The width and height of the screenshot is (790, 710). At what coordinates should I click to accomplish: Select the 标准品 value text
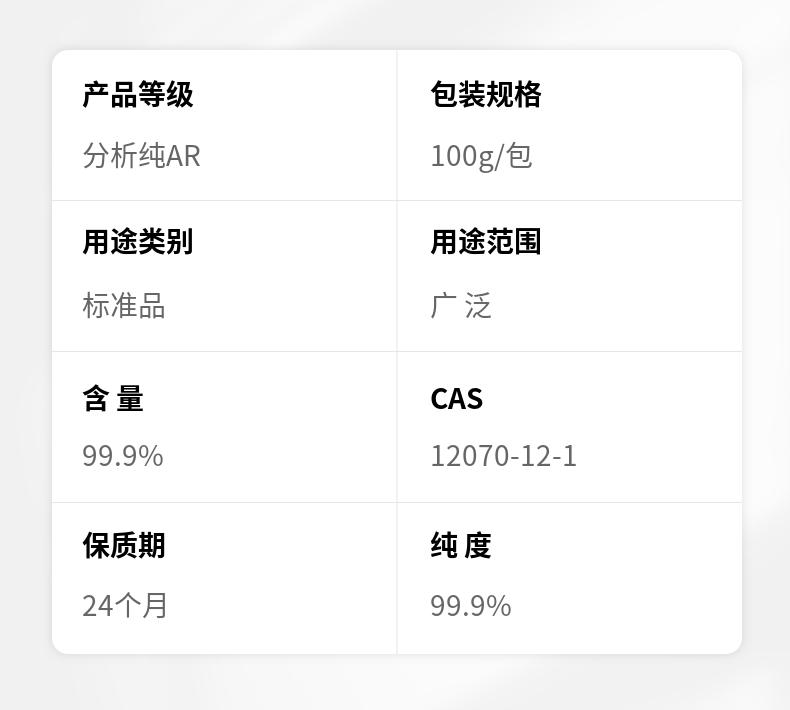tap(123, 306)
